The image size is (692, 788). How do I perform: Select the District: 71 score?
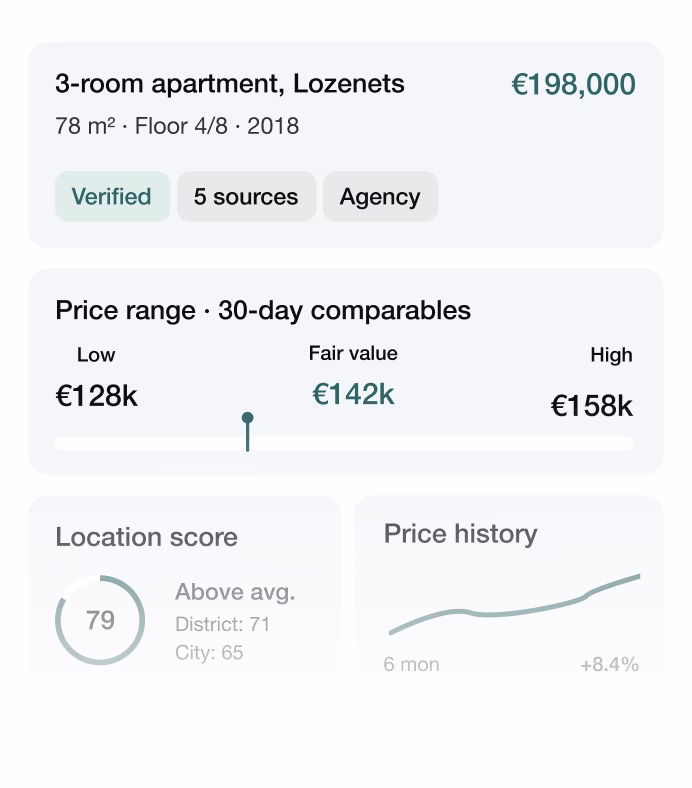[x=222, y=624]
